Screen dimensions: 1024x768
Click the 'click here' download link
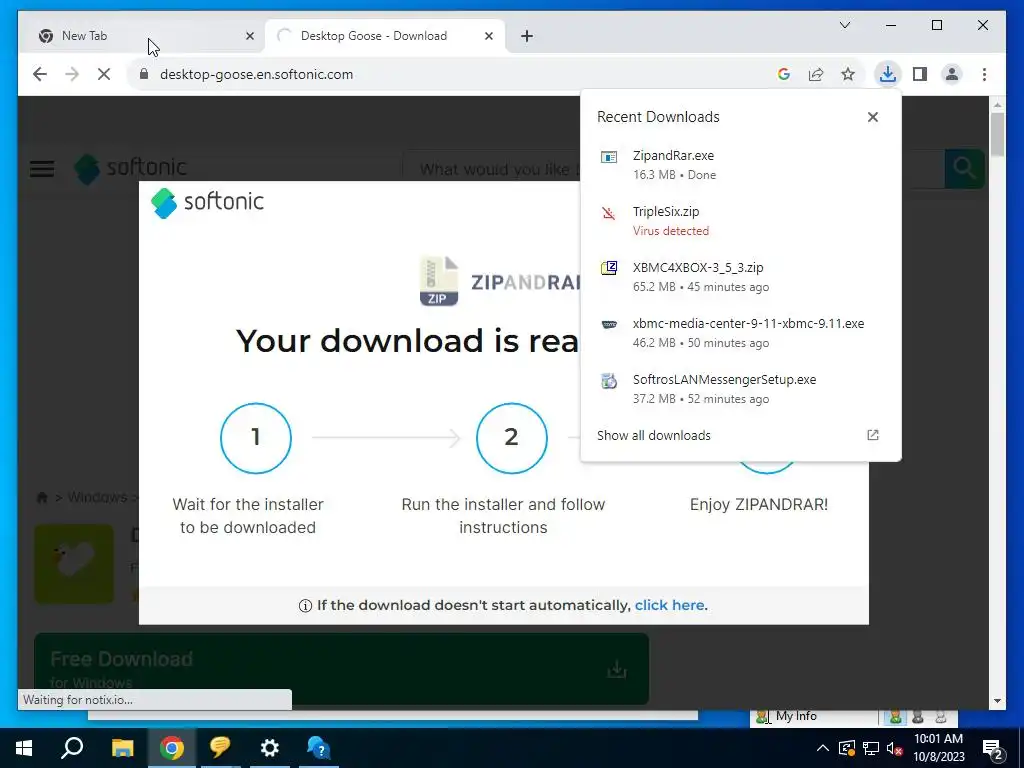point(669,605)
